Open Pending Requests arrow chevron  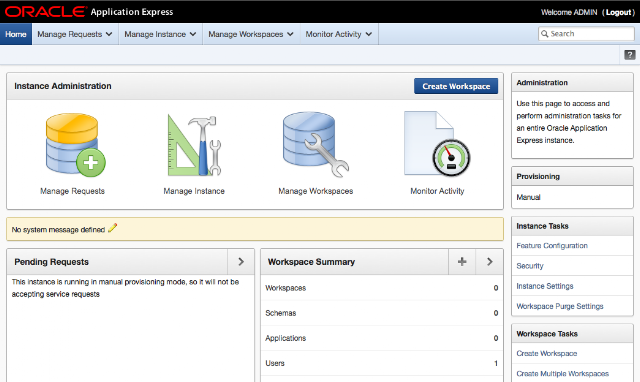tap(241, 262)
